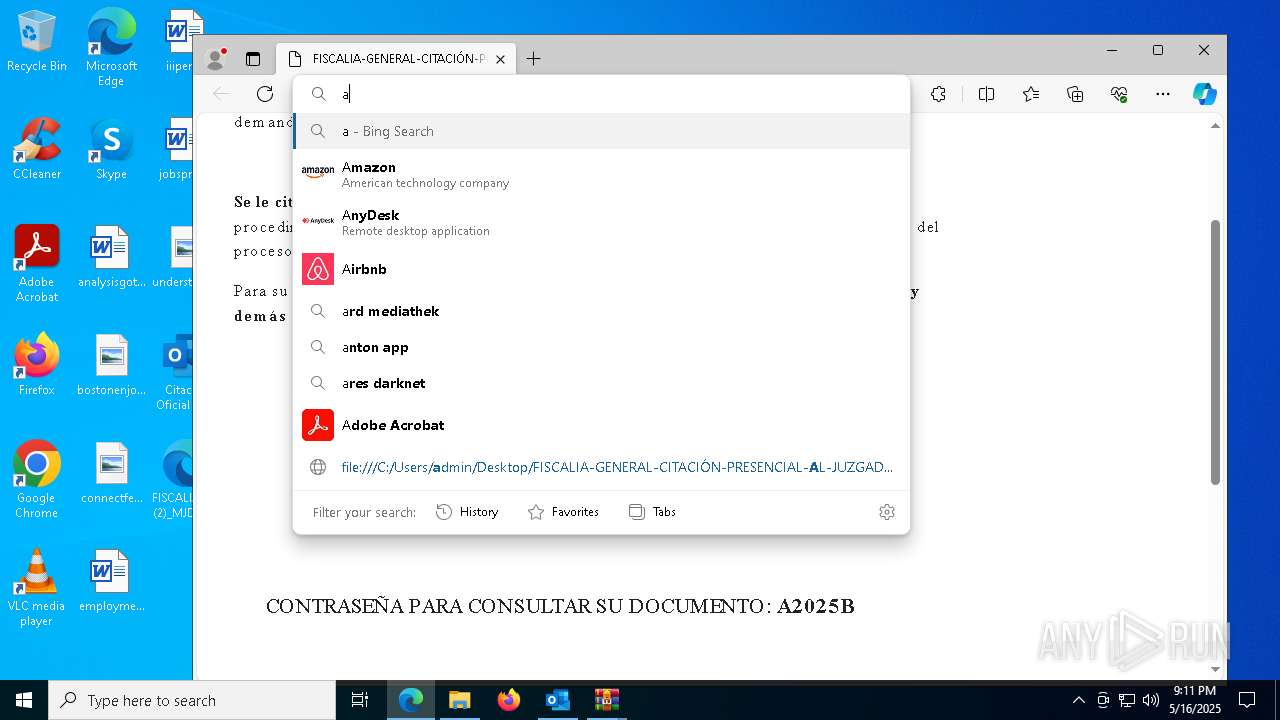Open the taskbar clock and date
The height and width of the screenshot is (720, 1280).
tap(1195, 700)
